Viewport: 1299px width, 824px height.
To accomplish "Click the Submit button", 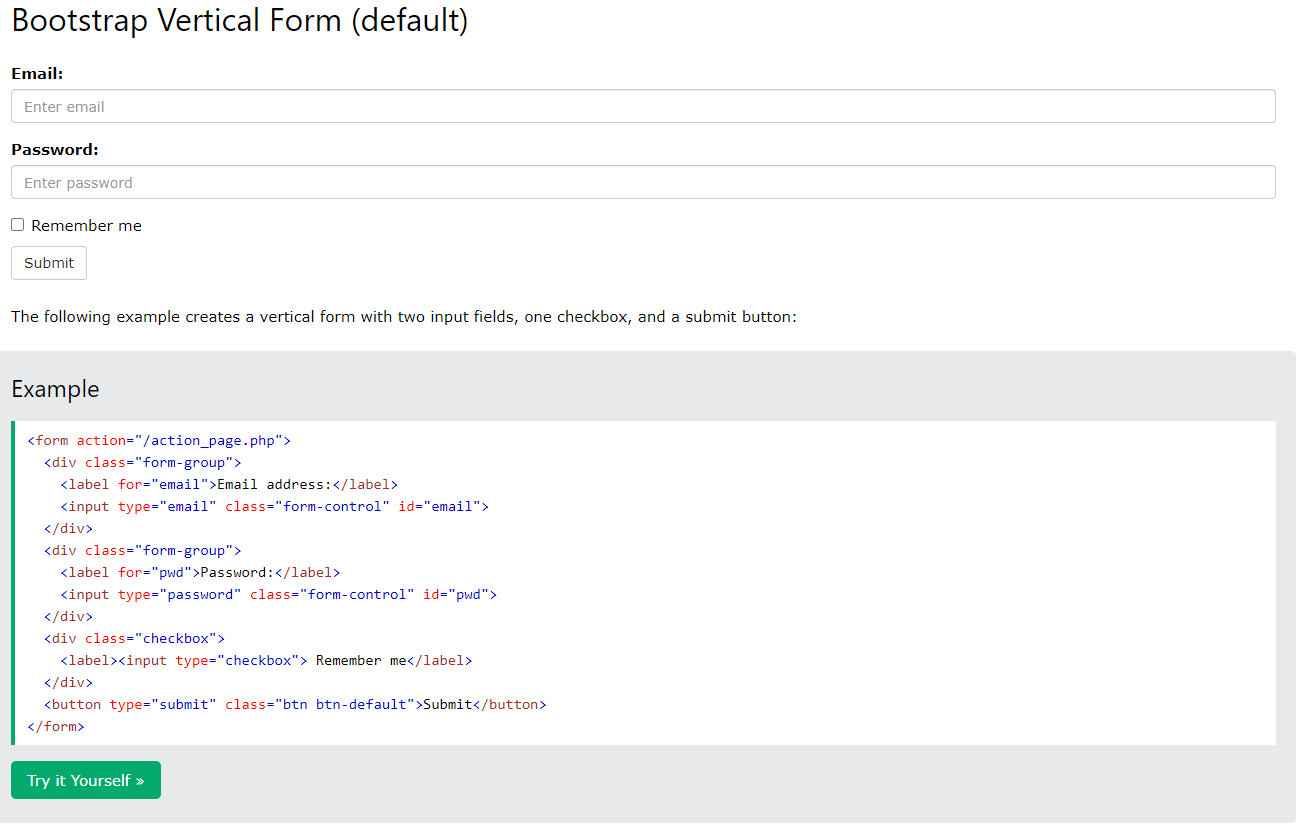I will [x=49, y=263].
